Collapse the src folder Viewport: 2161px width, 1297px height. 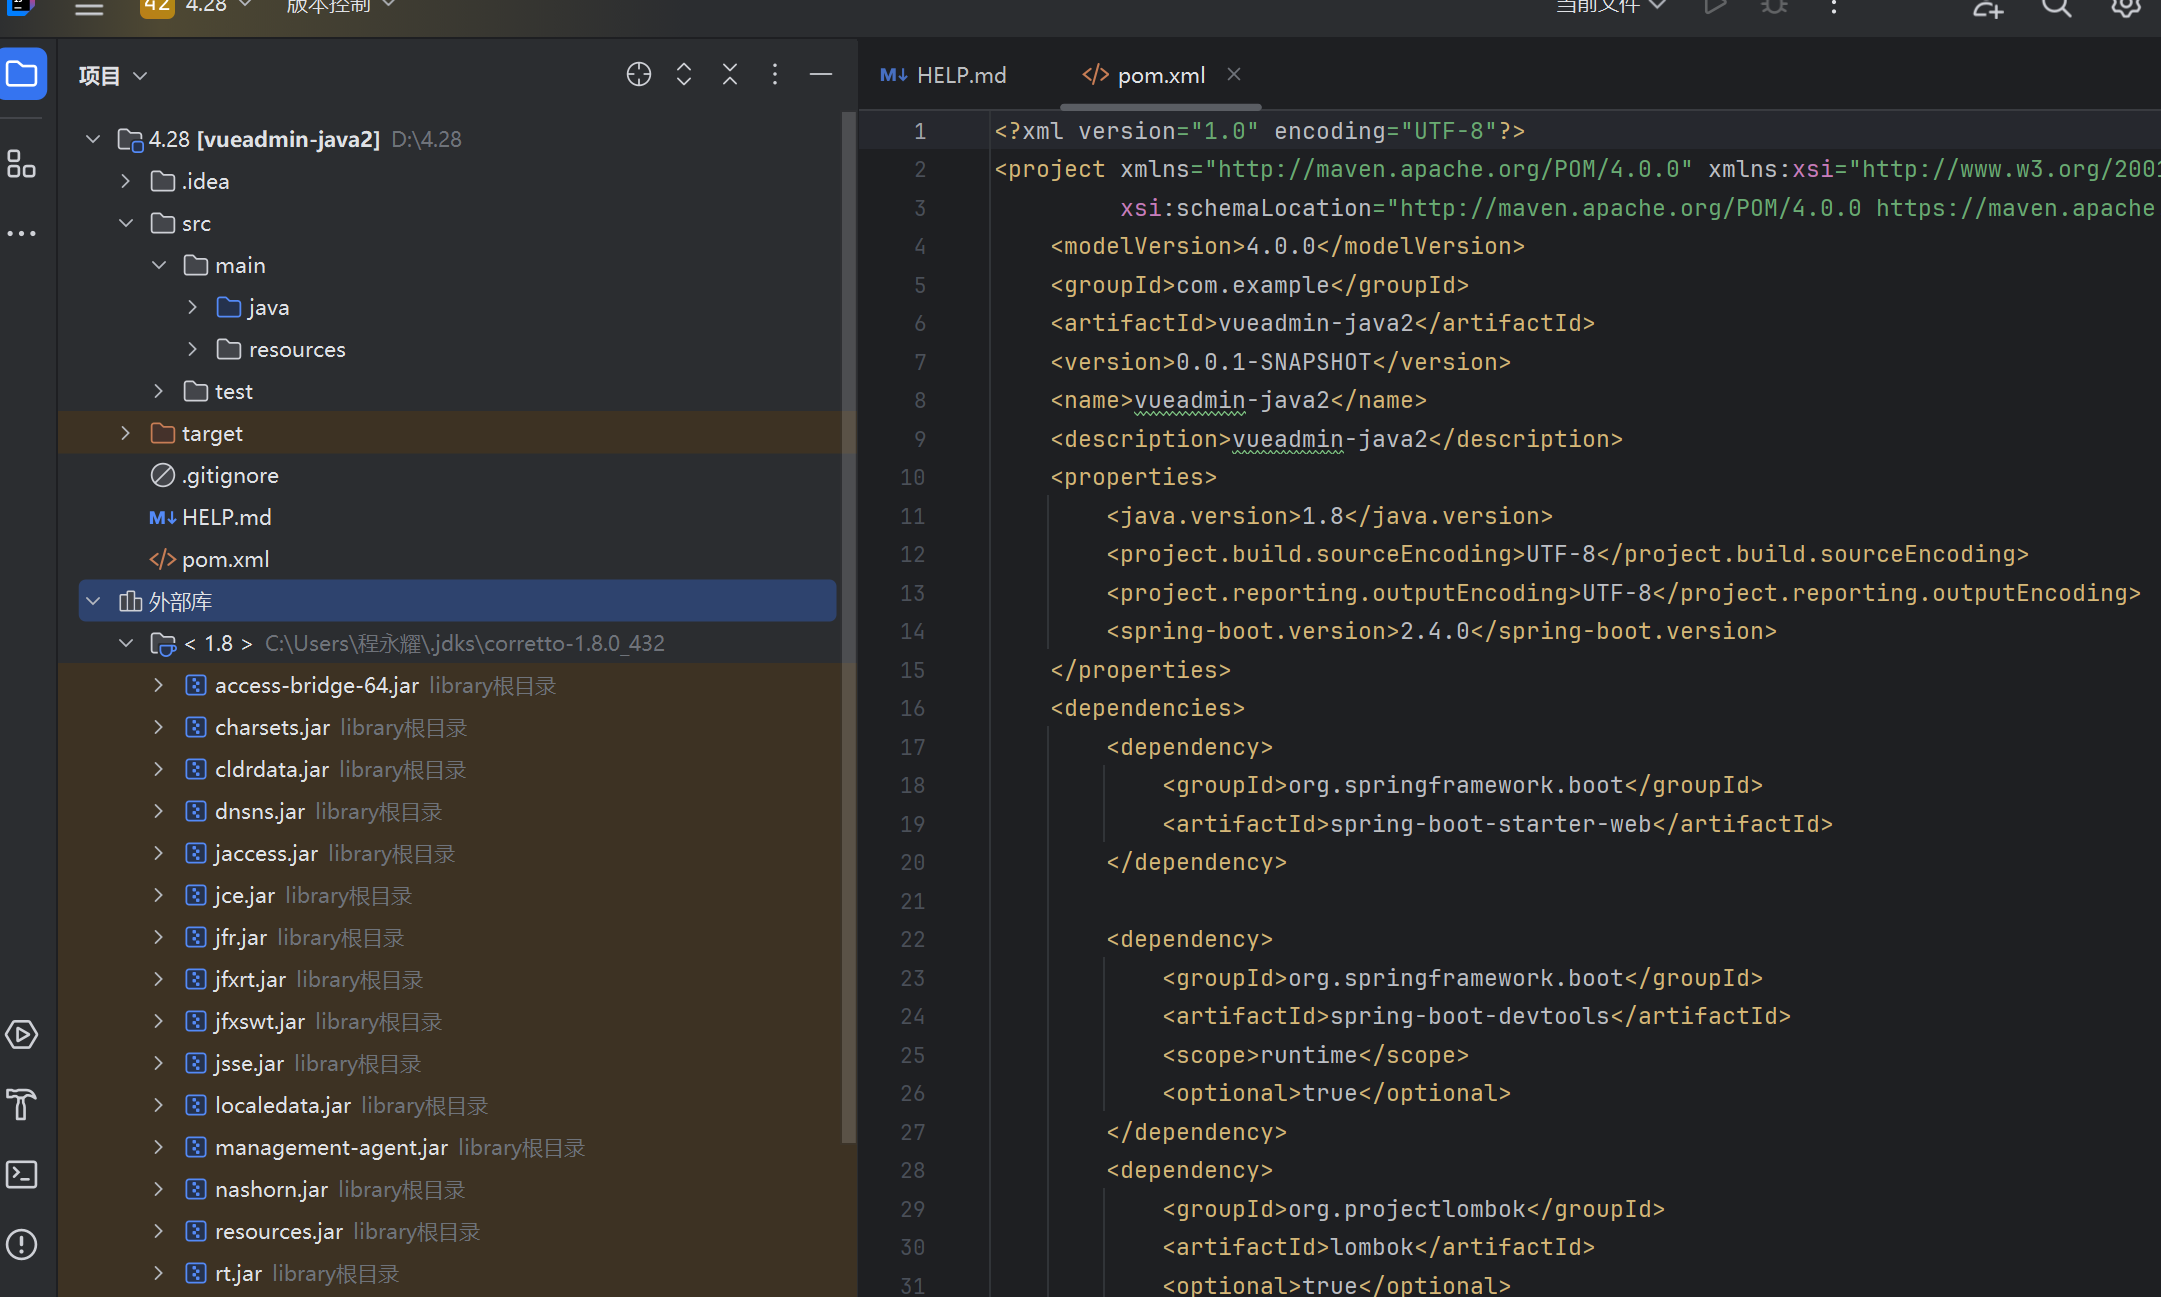pyautogui.click(x=126, y=223)
